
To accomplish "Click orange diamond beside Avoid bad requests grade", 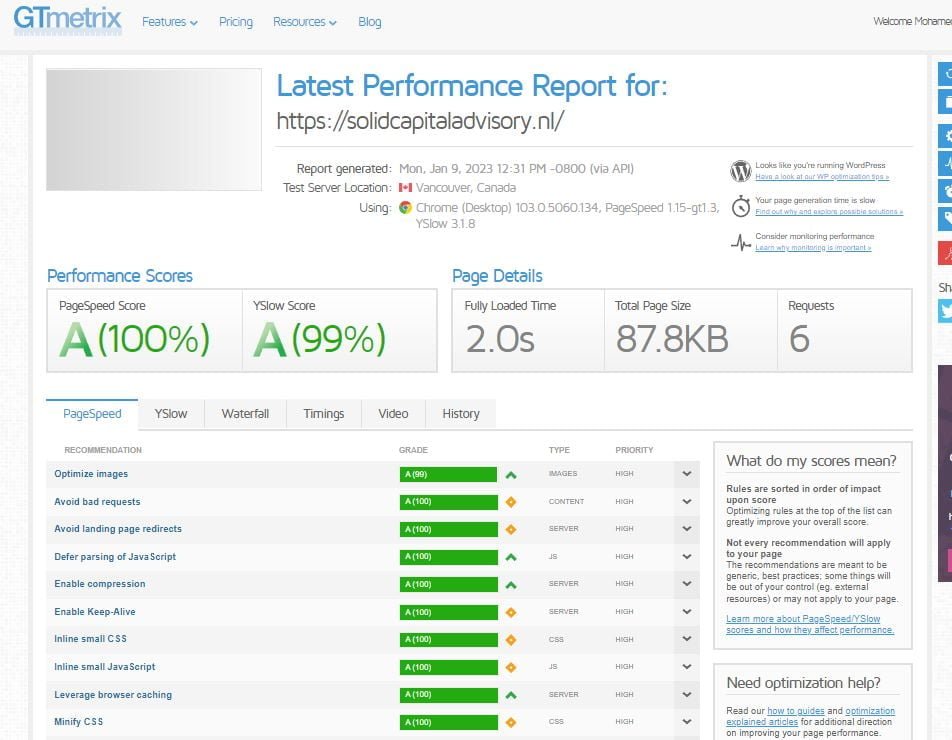I will pyautogui.click(x=511, y=502).
